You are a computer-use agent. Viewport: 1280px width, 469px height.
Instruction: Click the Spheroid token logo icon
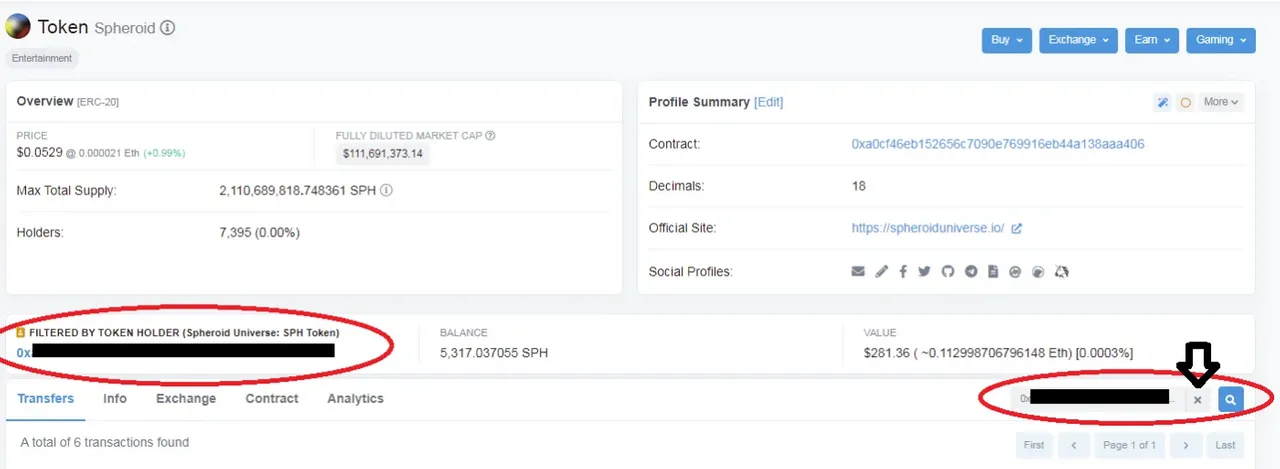point(17,28)
